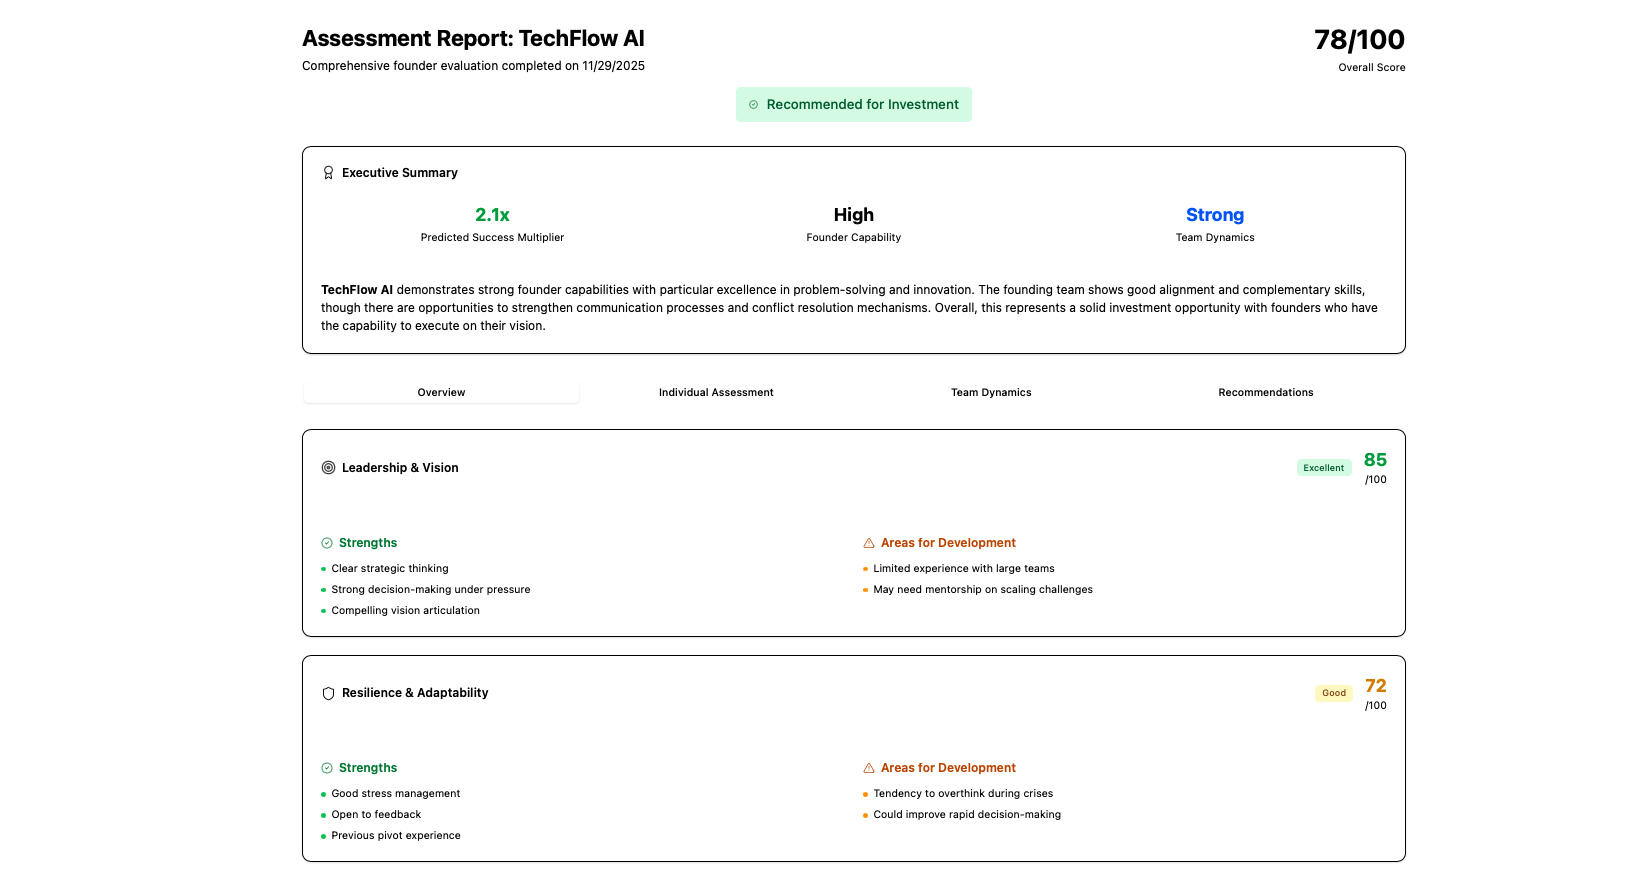Click warning triangle icon in Leadership & Vision card

coord(869,543)
